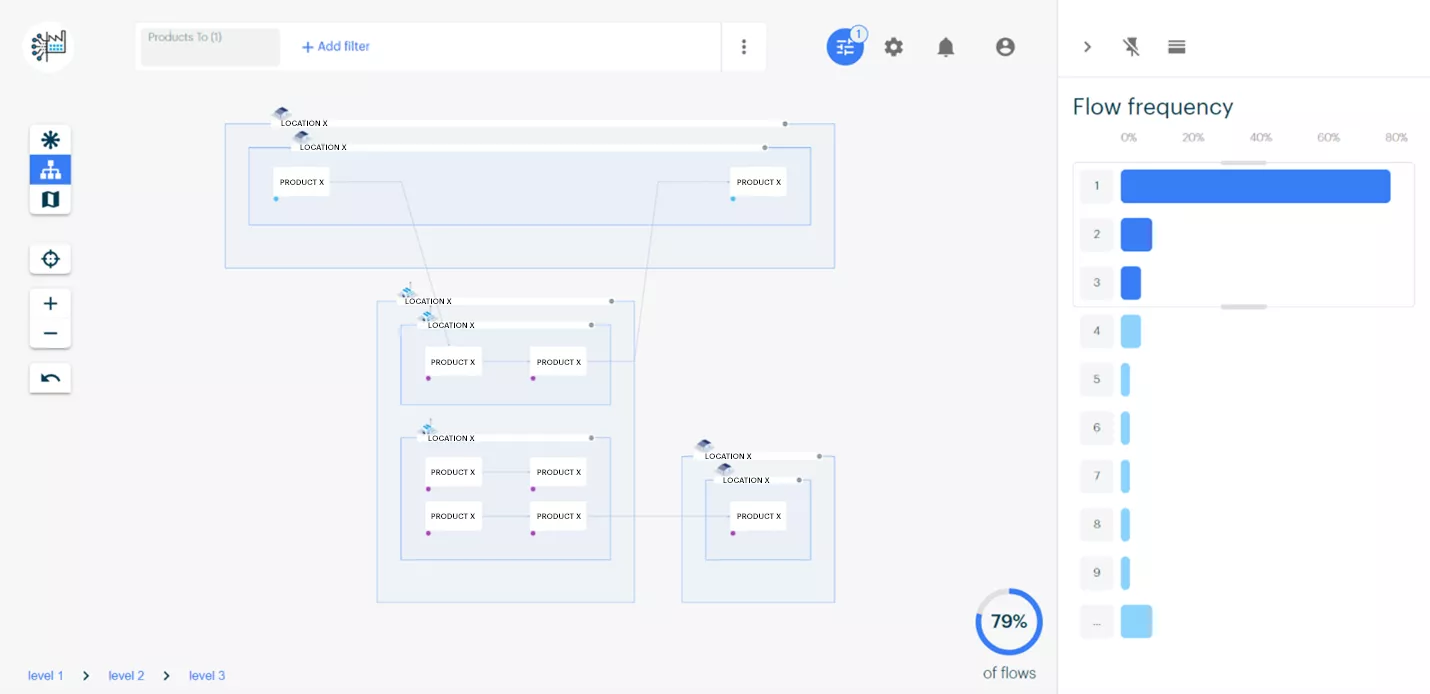This screenshot has height=694, width=1430.
Task: Select flow frequency bar number 1
Action: tap(1255, 186)
